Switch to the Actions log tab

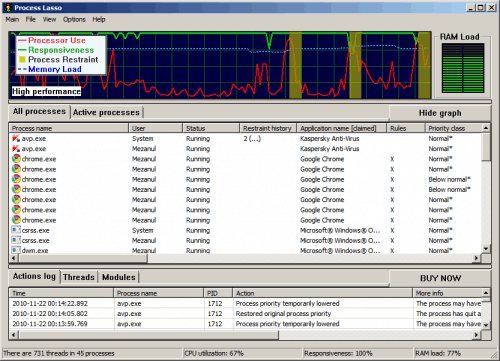pos(34,276)
